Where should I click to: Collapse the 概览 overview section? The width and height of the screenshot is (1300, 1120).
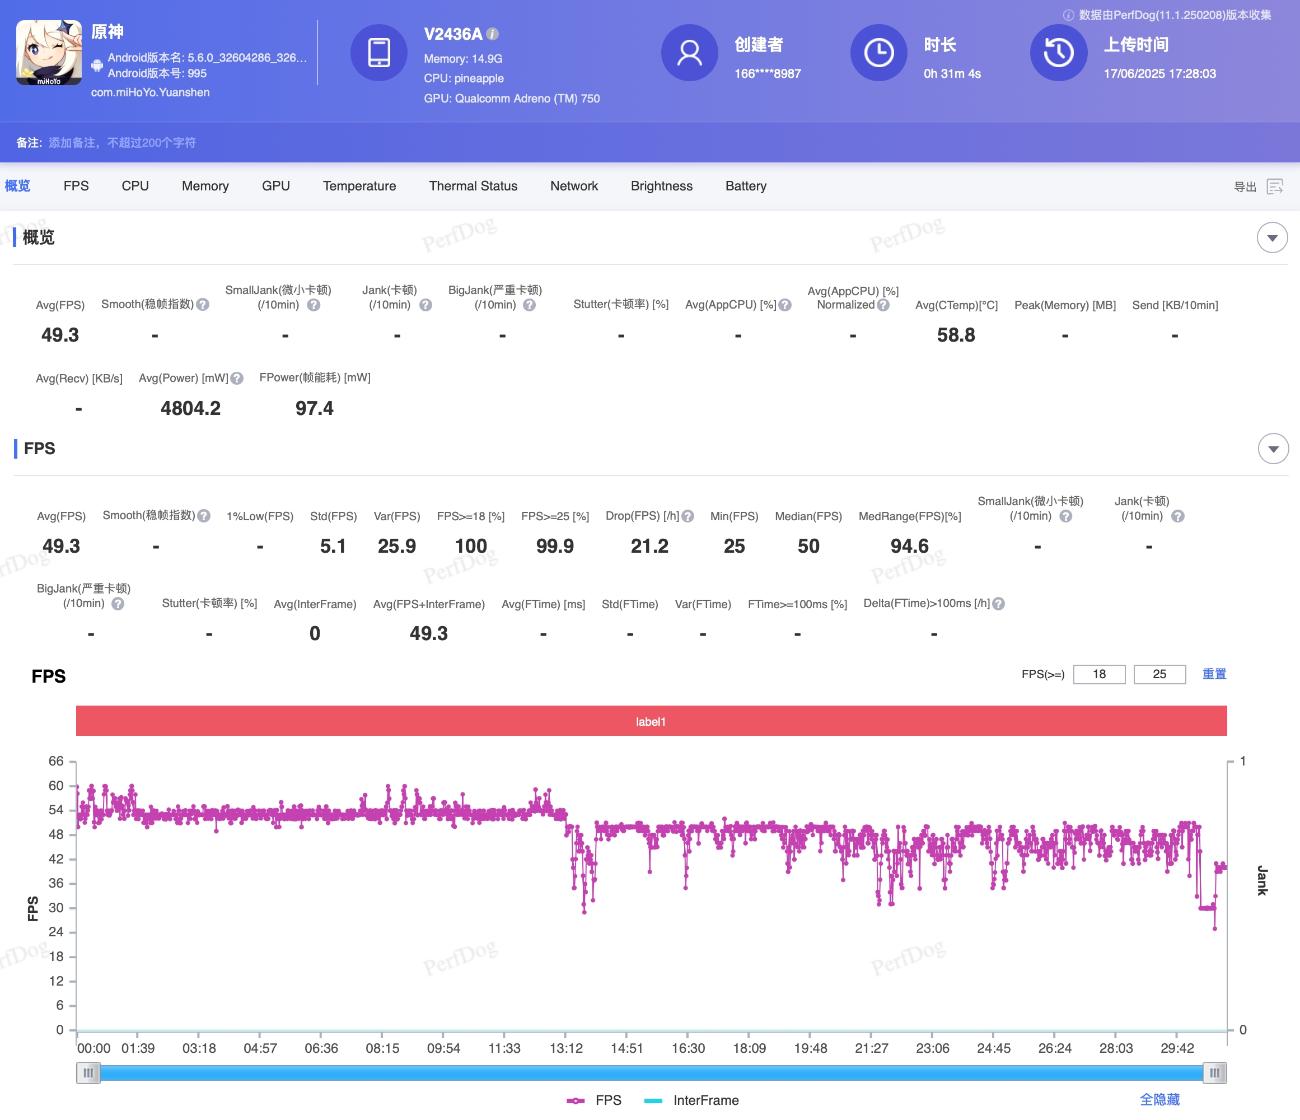[1272, 238]
